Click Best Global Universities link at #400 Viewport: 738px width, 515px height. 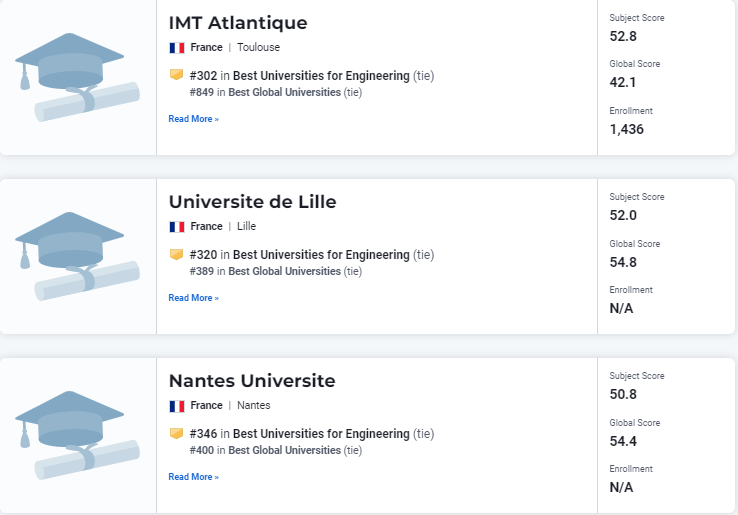click(x=284, y=450)
